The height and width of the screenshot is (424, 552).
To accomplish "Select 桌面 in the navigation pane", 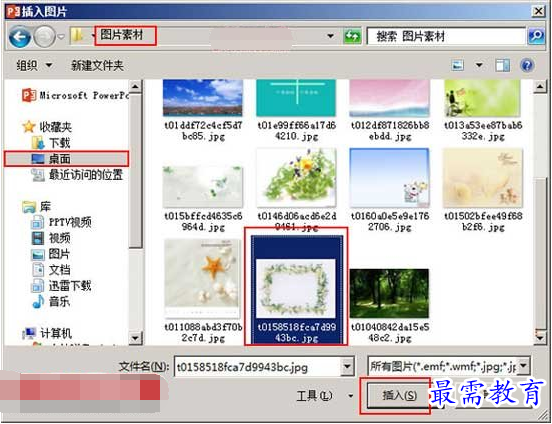I will pos(67,159).
